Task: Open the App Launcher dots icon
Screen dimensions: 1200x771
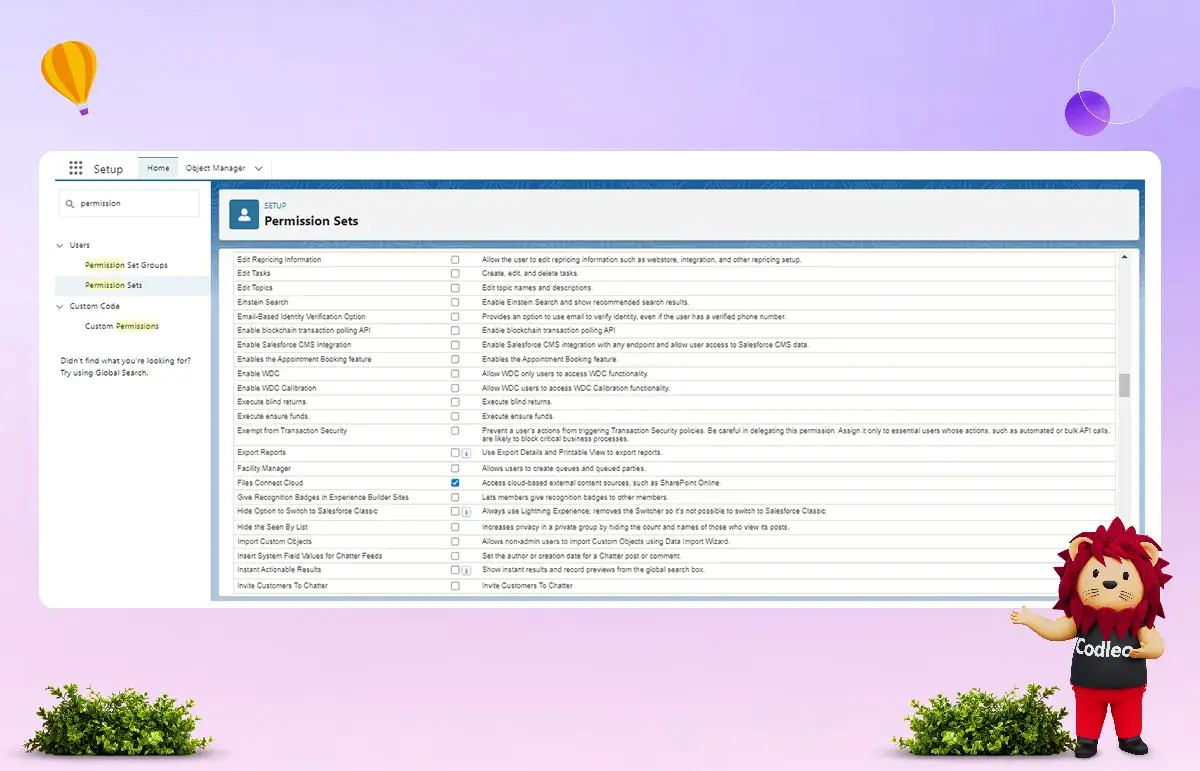Action: pyautogui.click(x=76, y=168)
